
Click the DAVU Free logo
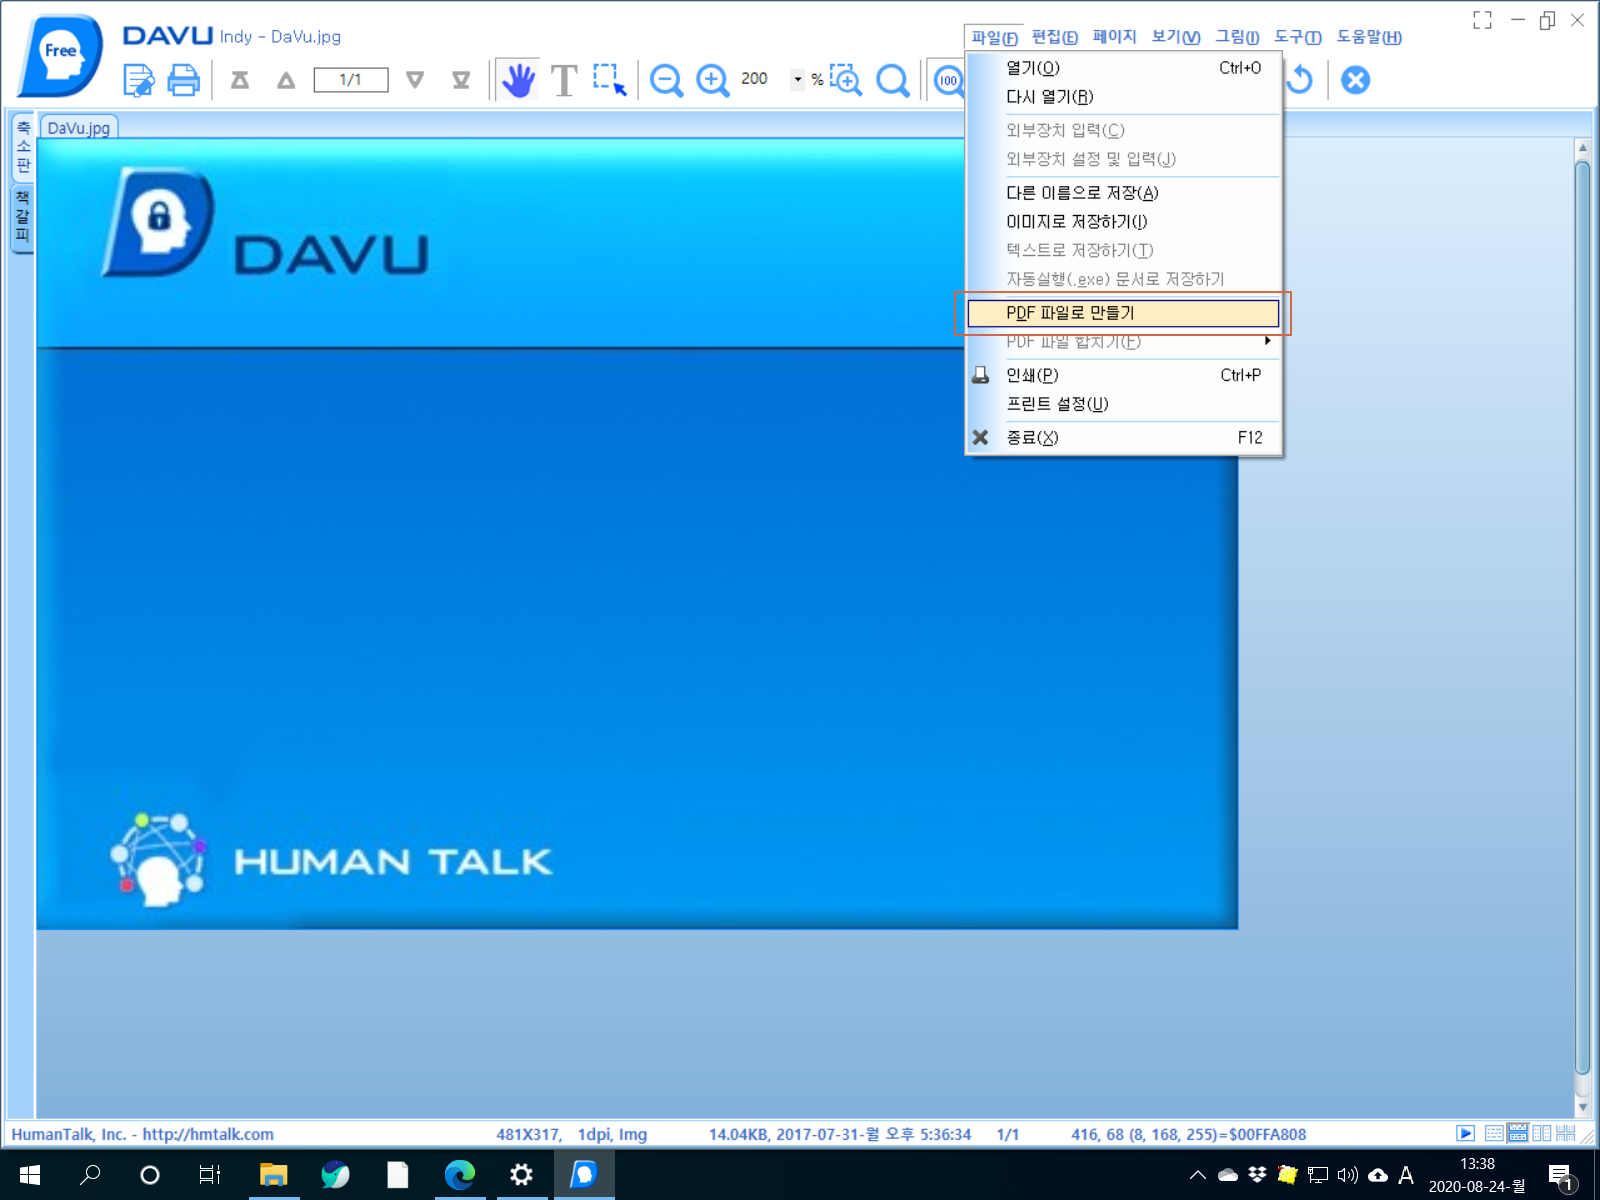(60, 55)
